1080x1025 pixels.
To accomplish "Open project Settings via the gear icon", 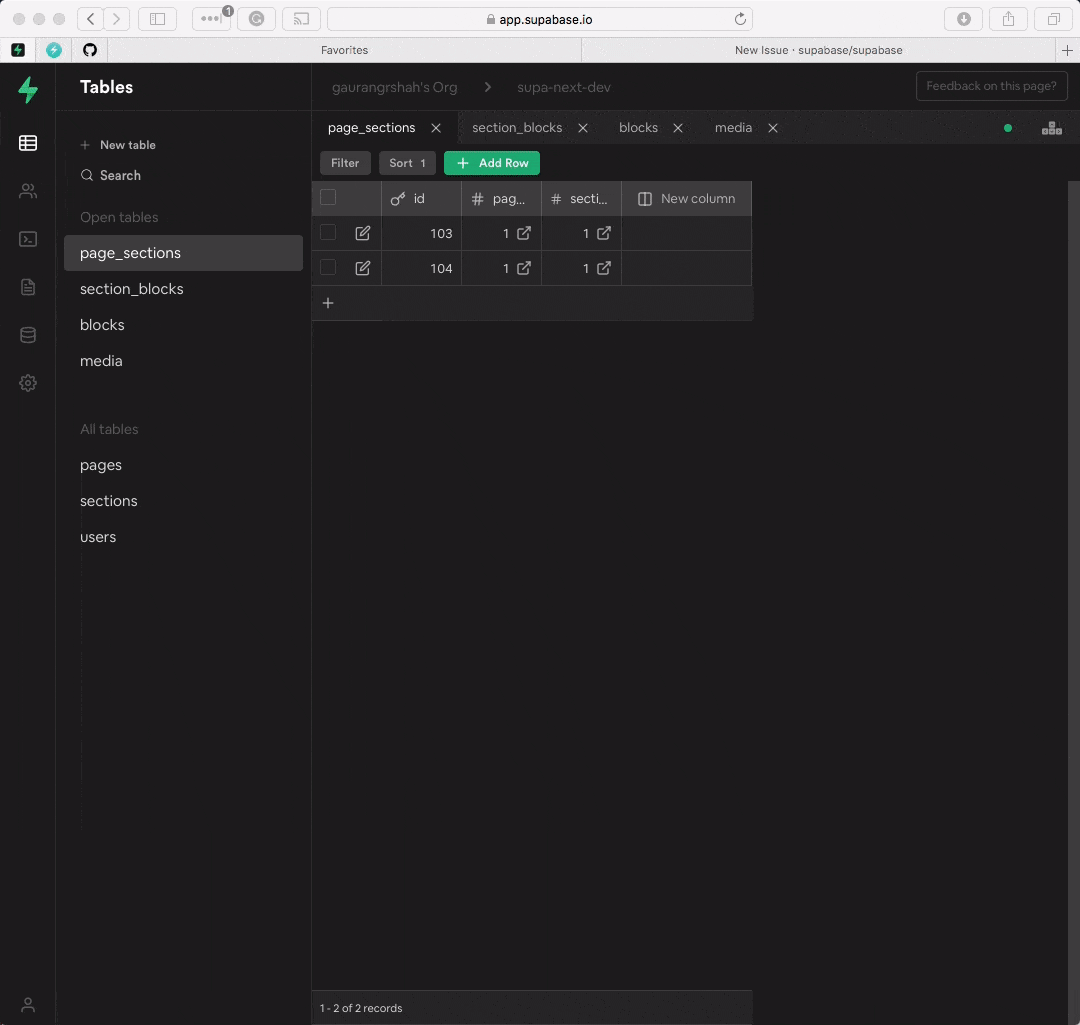I will [27, 382].
